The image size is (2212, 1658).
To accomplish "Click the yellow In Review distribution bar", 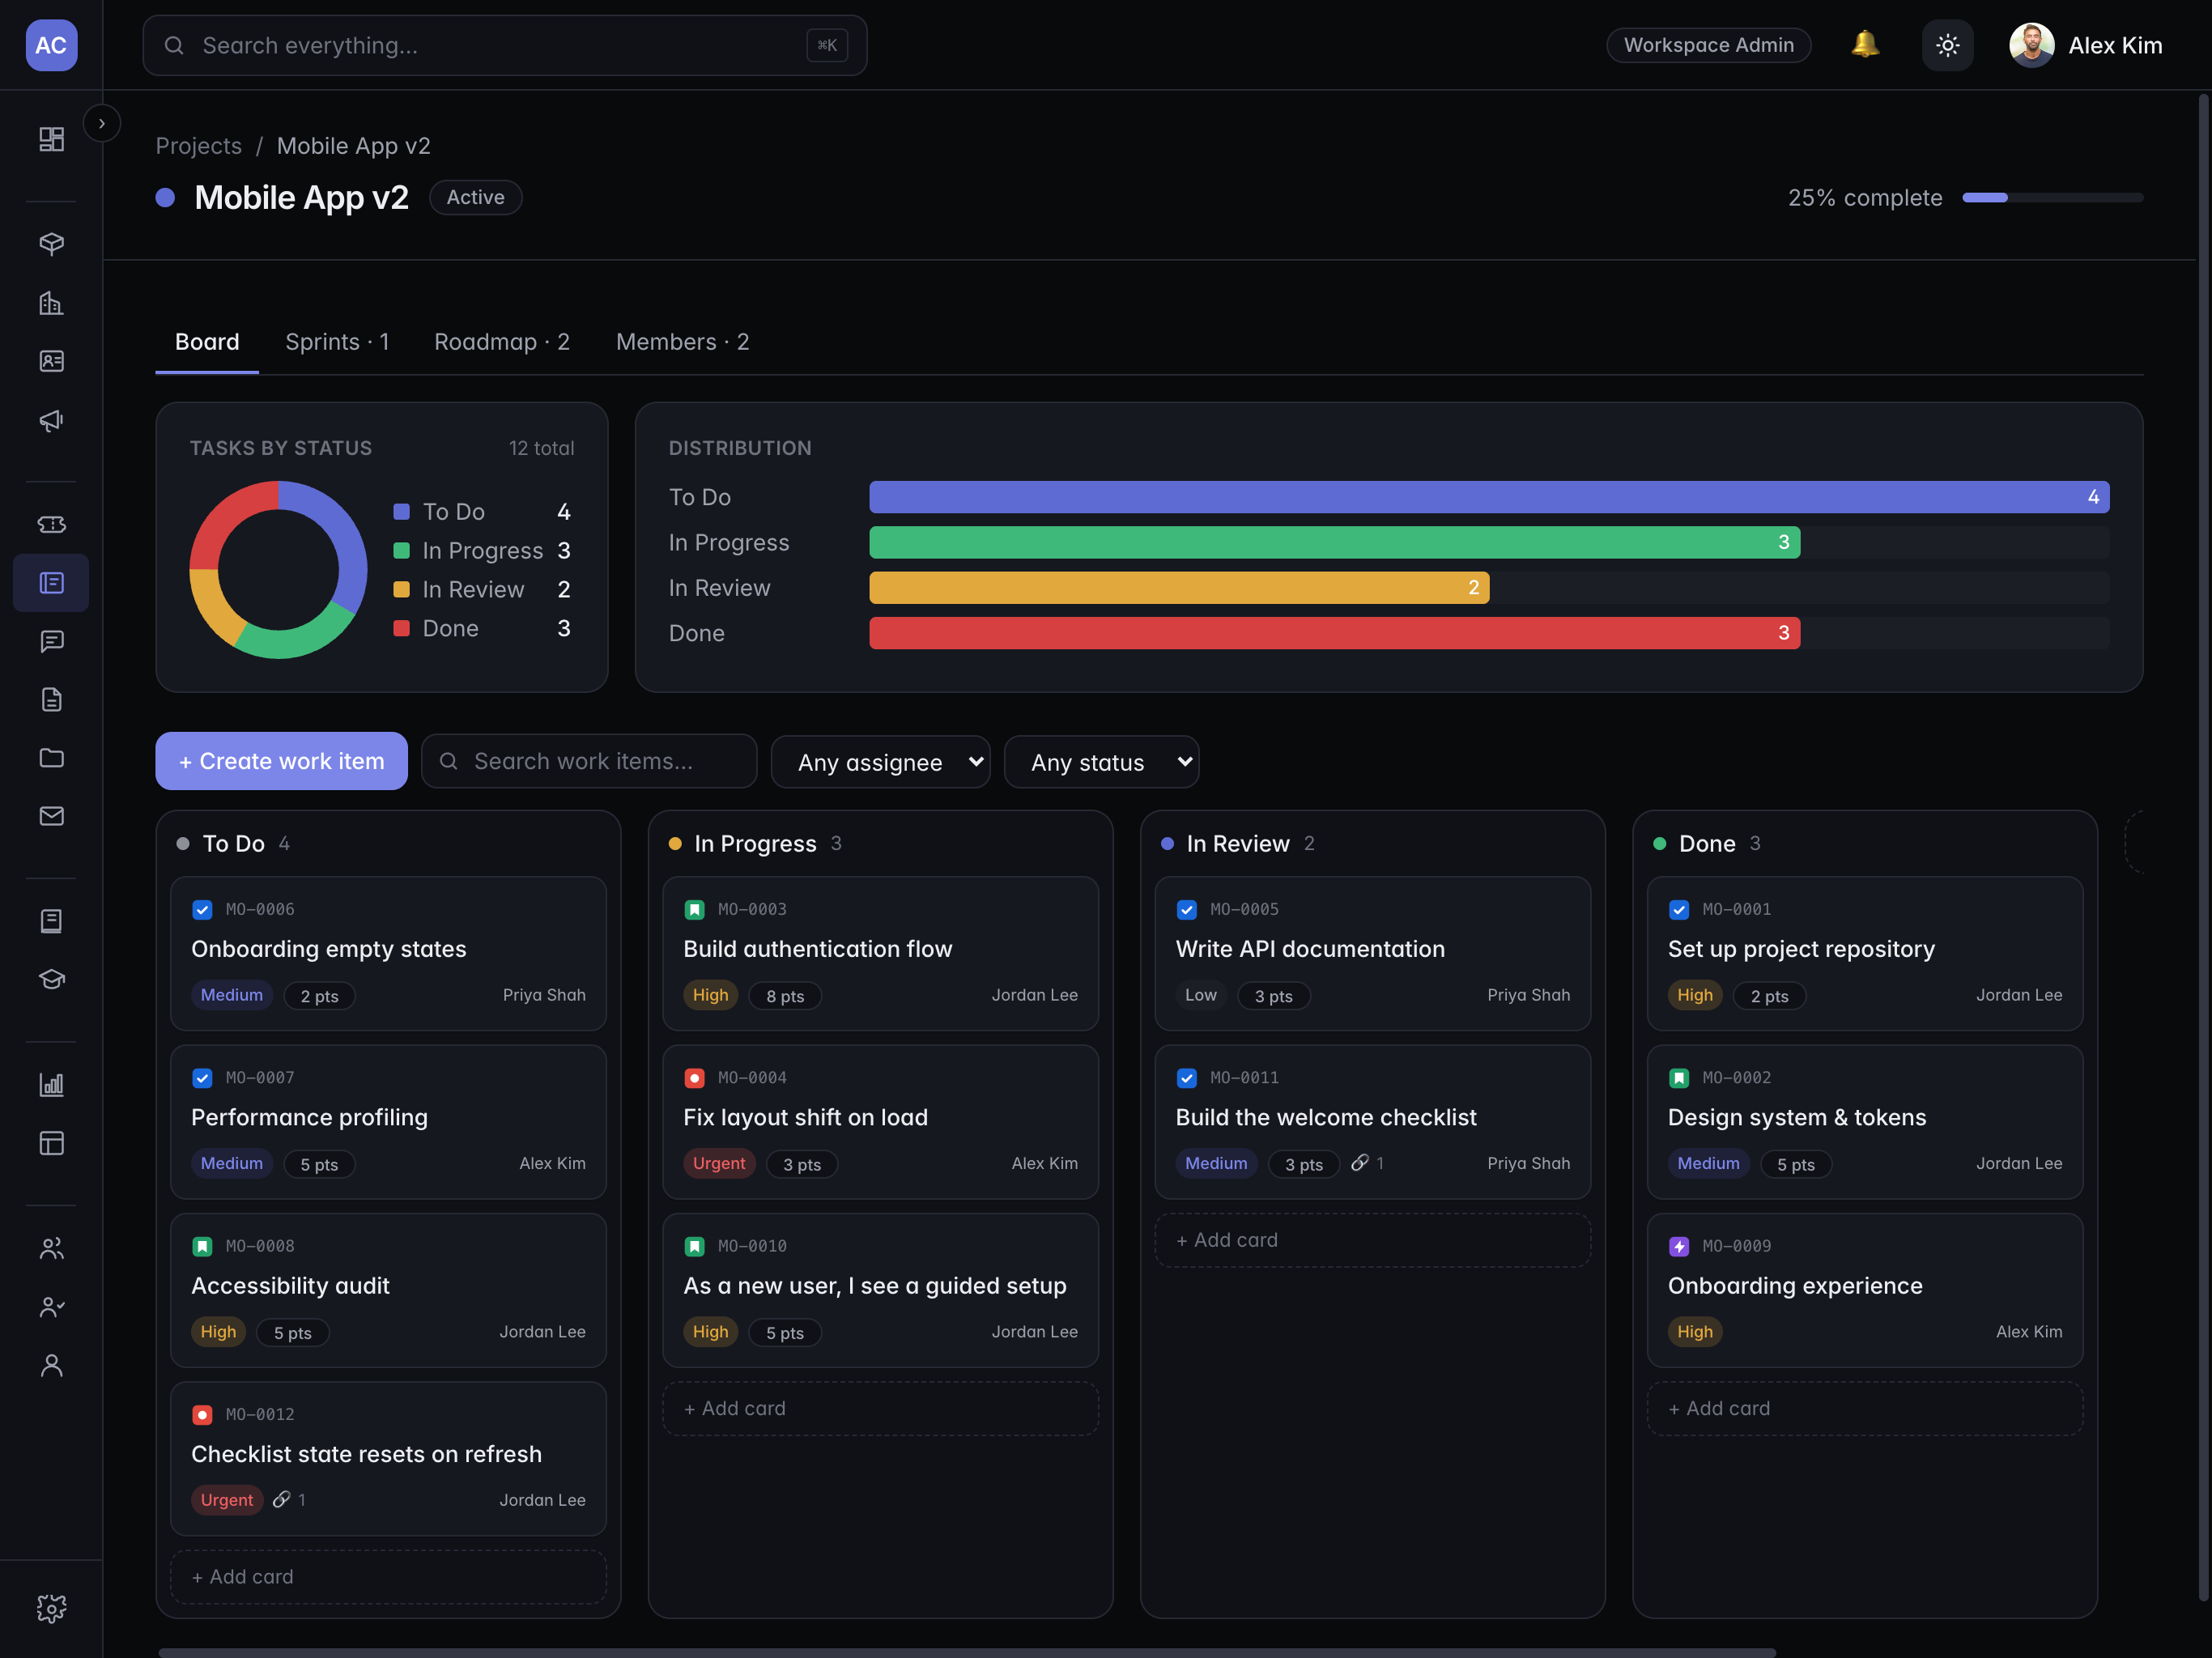I will pos(1179,588).
